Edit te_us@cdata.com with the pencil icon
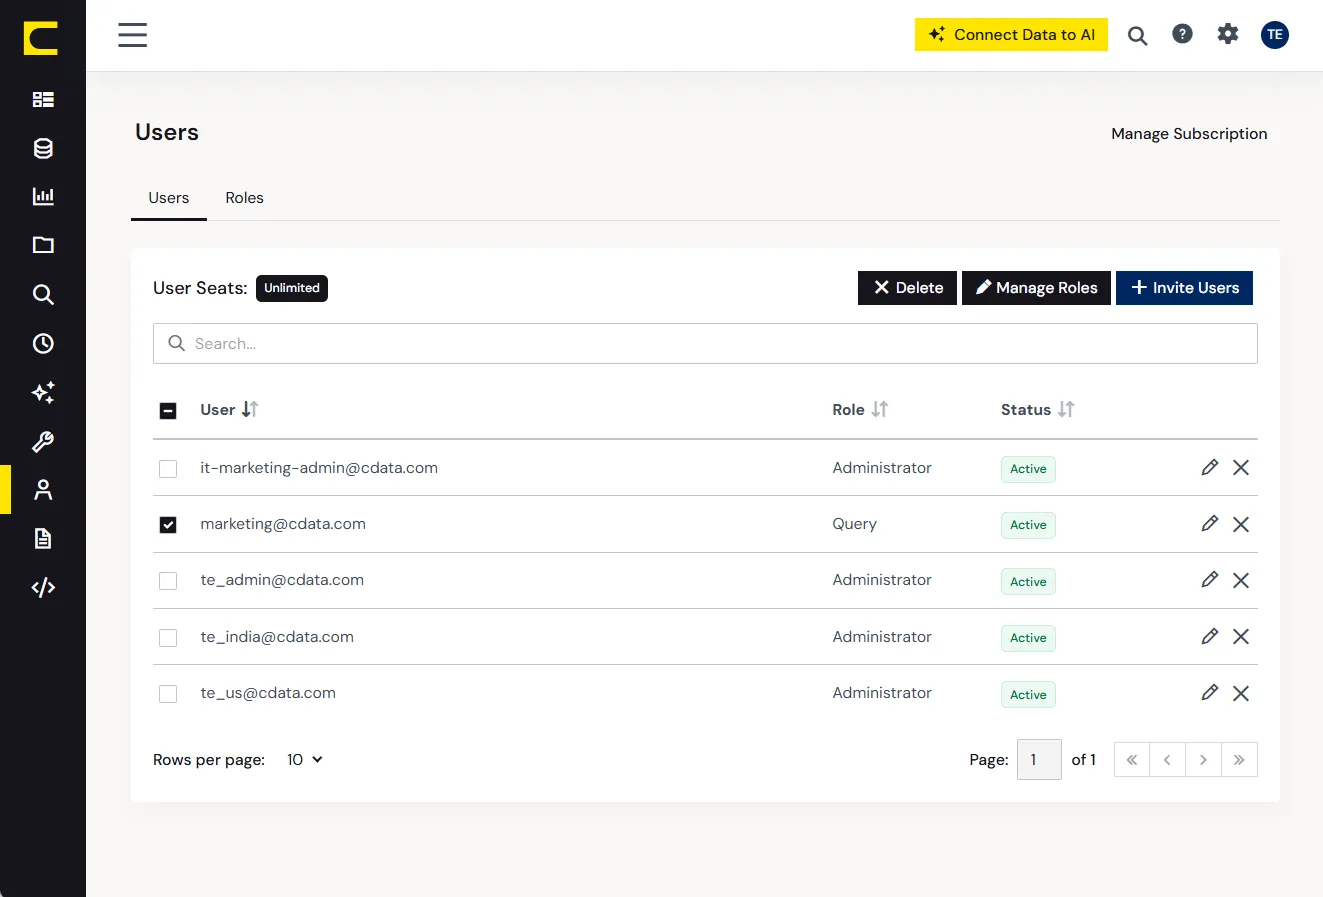Viewport: 1323px width, 897px height. point(1209,692)
